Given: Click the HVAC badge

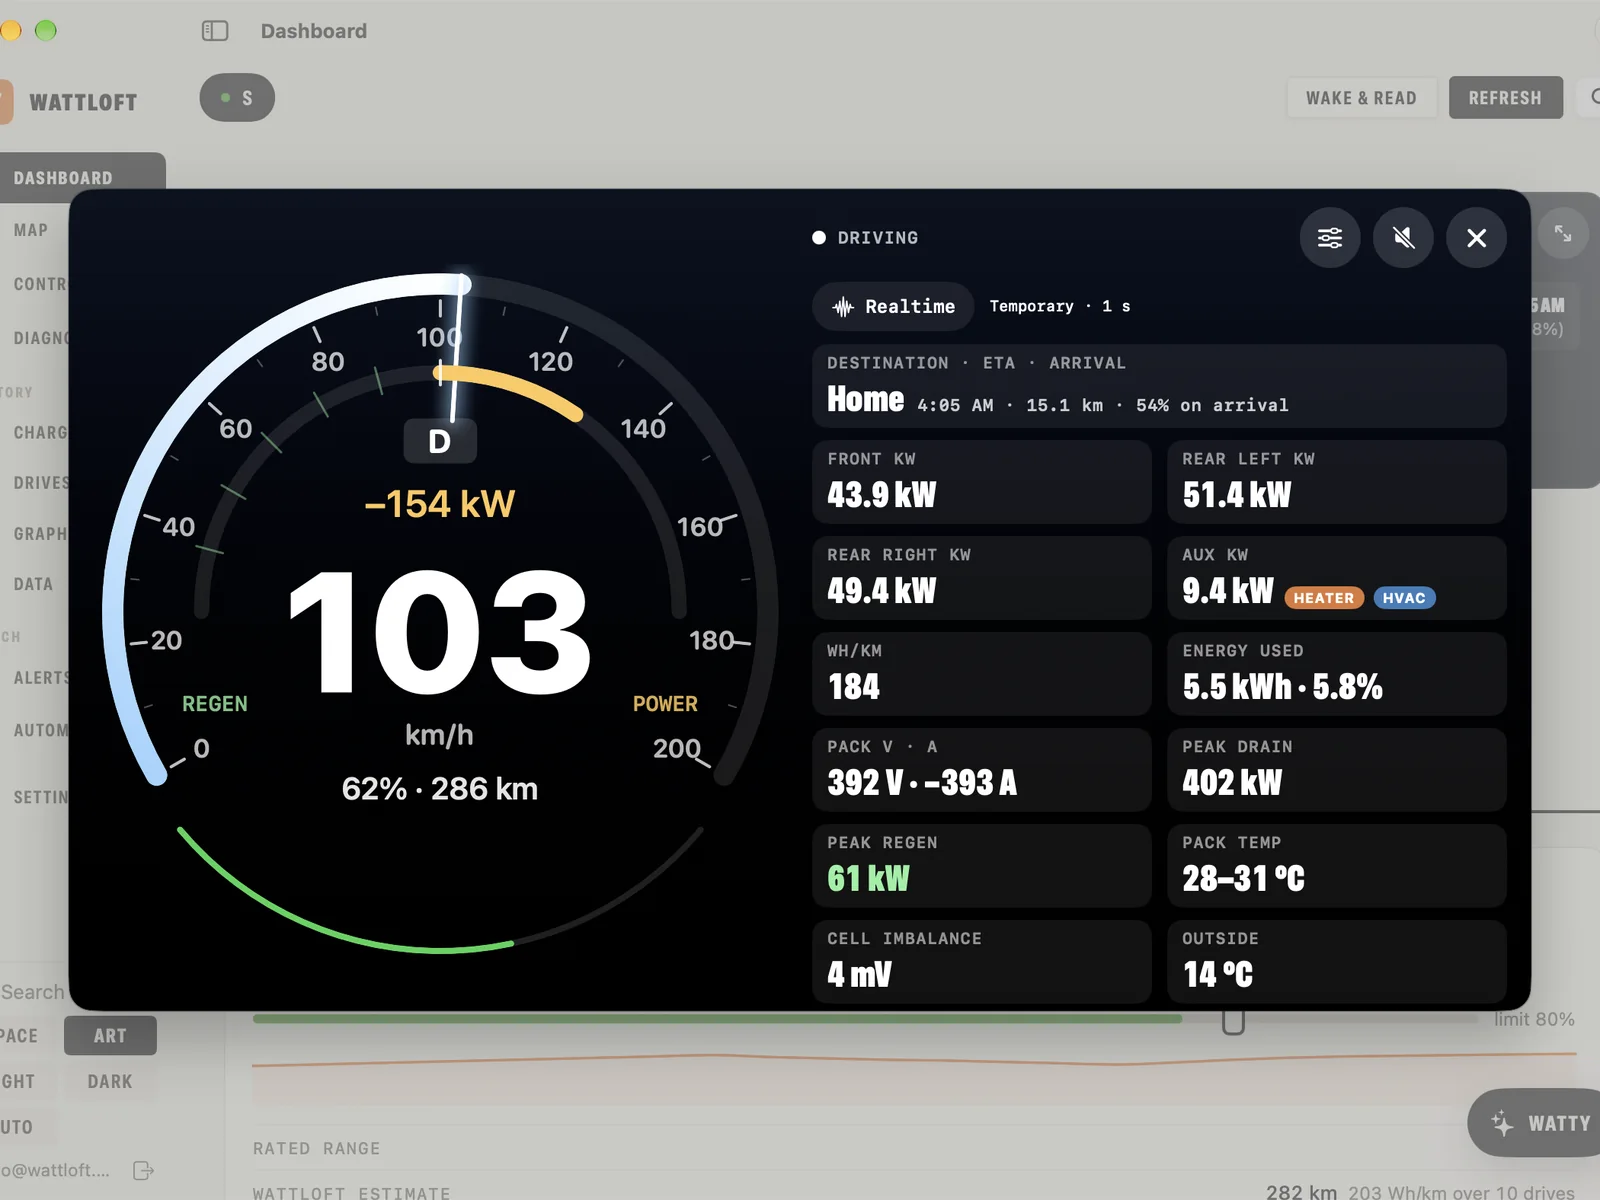Looking at the screenshot, I should coord(1404,598).
